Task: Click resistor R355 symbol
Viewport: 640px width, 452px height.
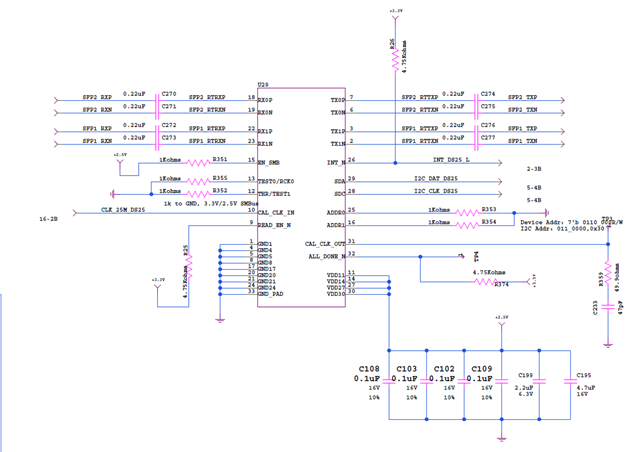Action: tap(198, 182)
